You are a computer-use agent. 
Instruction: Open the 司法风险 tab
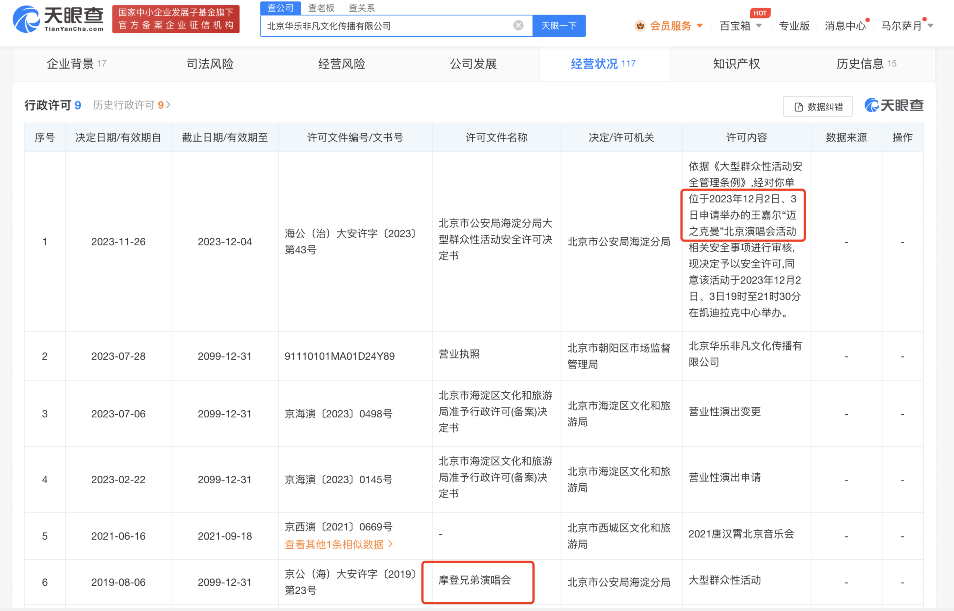(x=210, y=64)
